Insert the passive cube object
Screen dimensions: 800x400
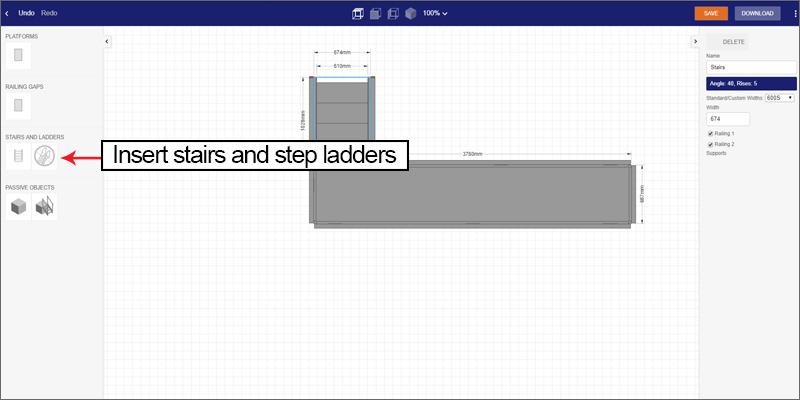[18, 207]
